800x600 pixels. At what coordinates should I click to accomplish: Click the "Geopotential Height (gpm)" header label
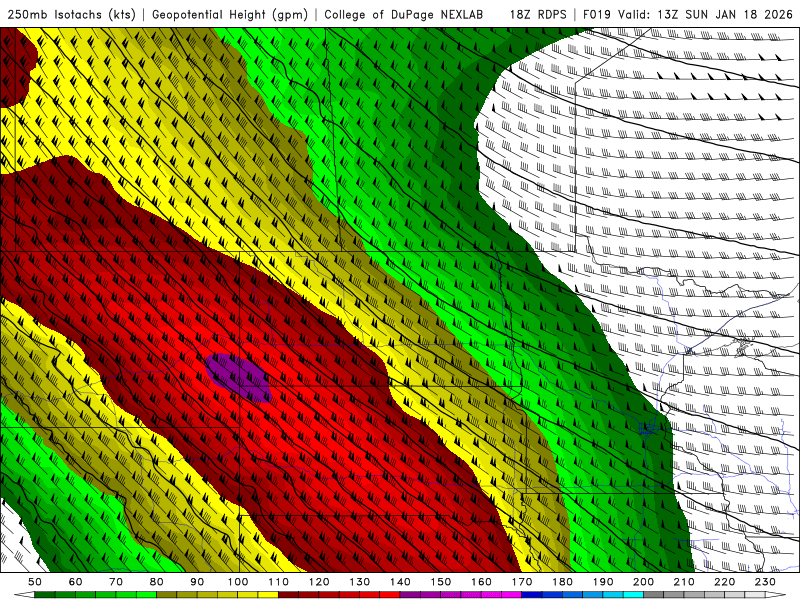230,14
